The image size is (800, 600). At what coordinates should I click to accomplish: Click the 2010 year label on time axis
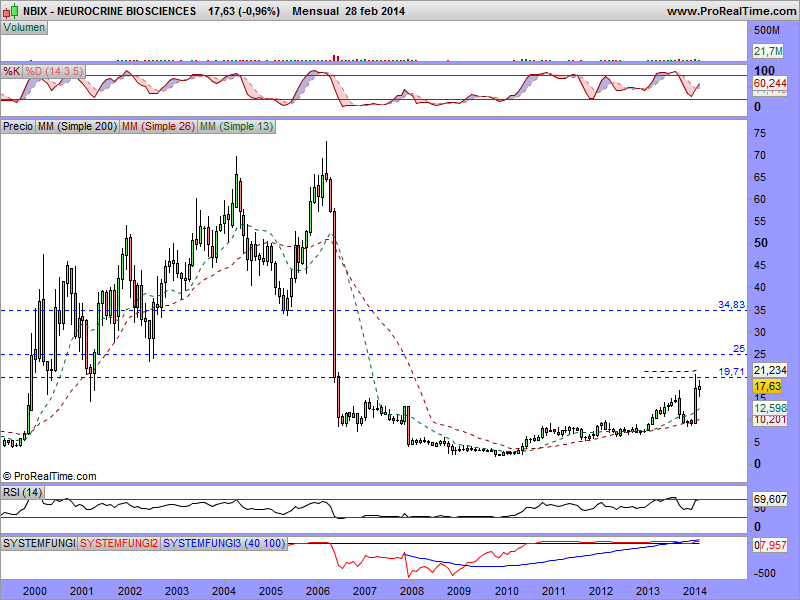click(507, 591)
